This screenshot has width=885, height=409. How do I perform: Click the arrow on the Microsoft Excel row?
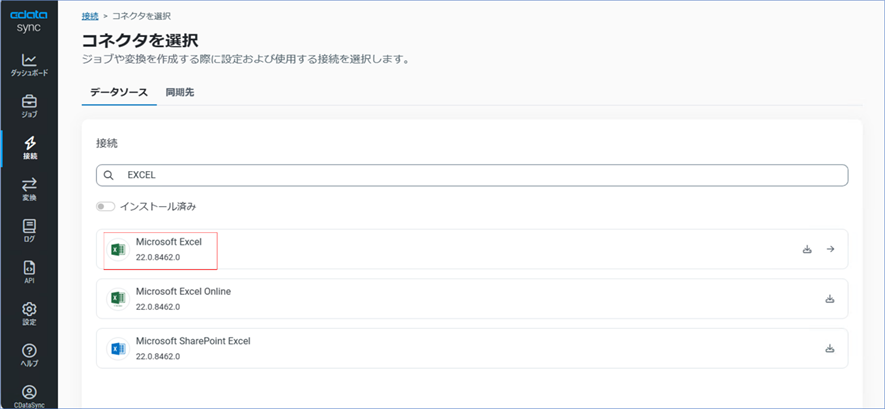[830, 249]
